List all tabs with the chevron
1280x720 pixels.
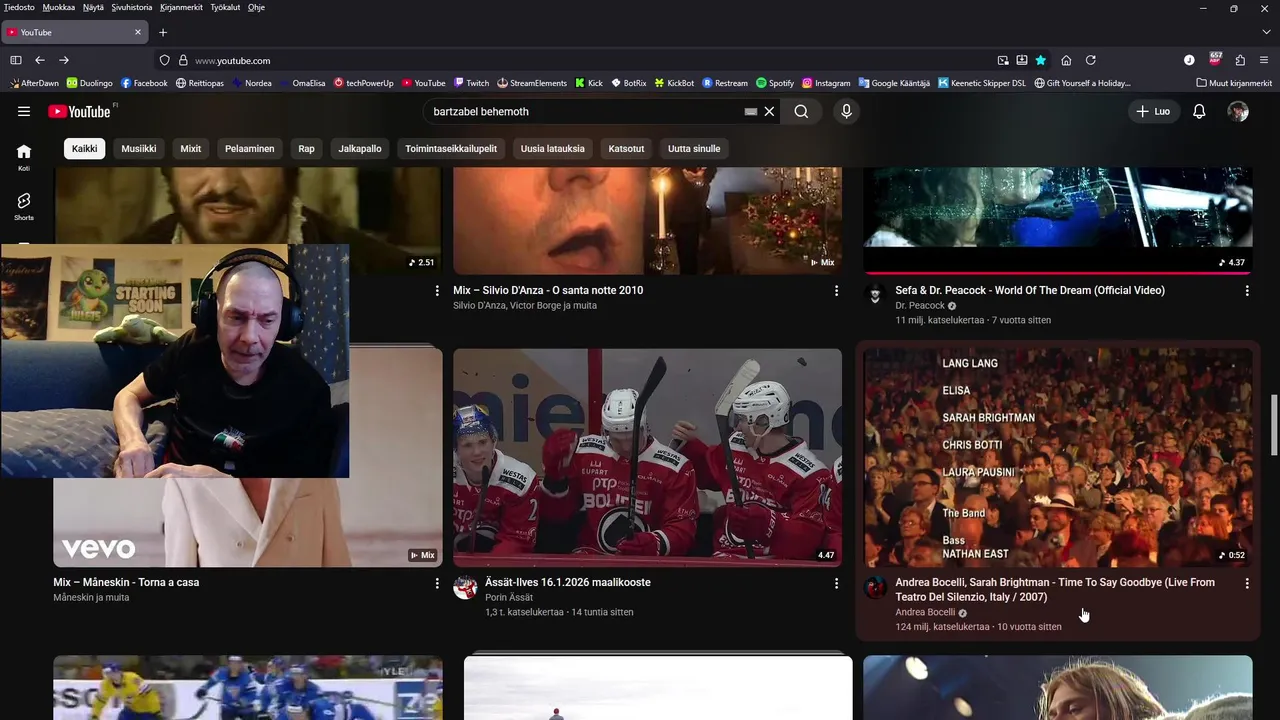(1266, 32)
